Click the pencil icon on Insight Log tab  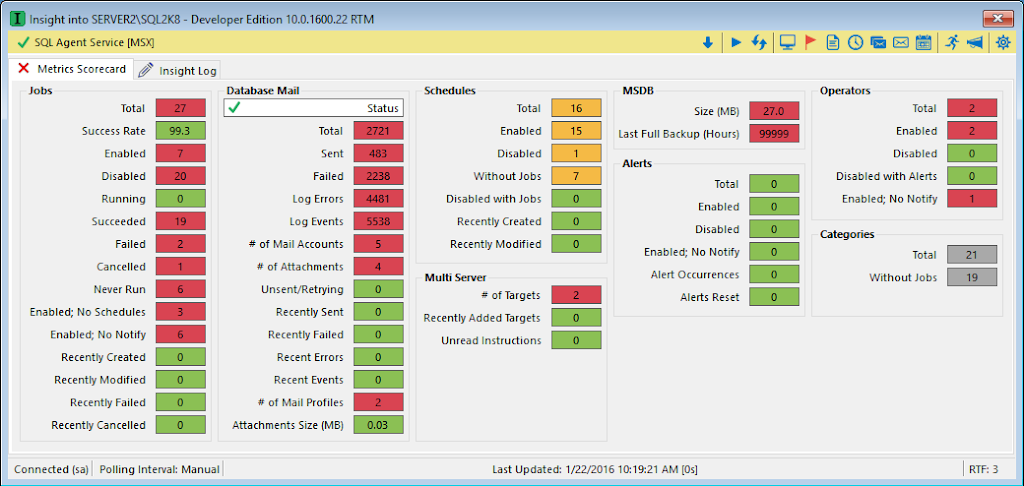(146, 70)
